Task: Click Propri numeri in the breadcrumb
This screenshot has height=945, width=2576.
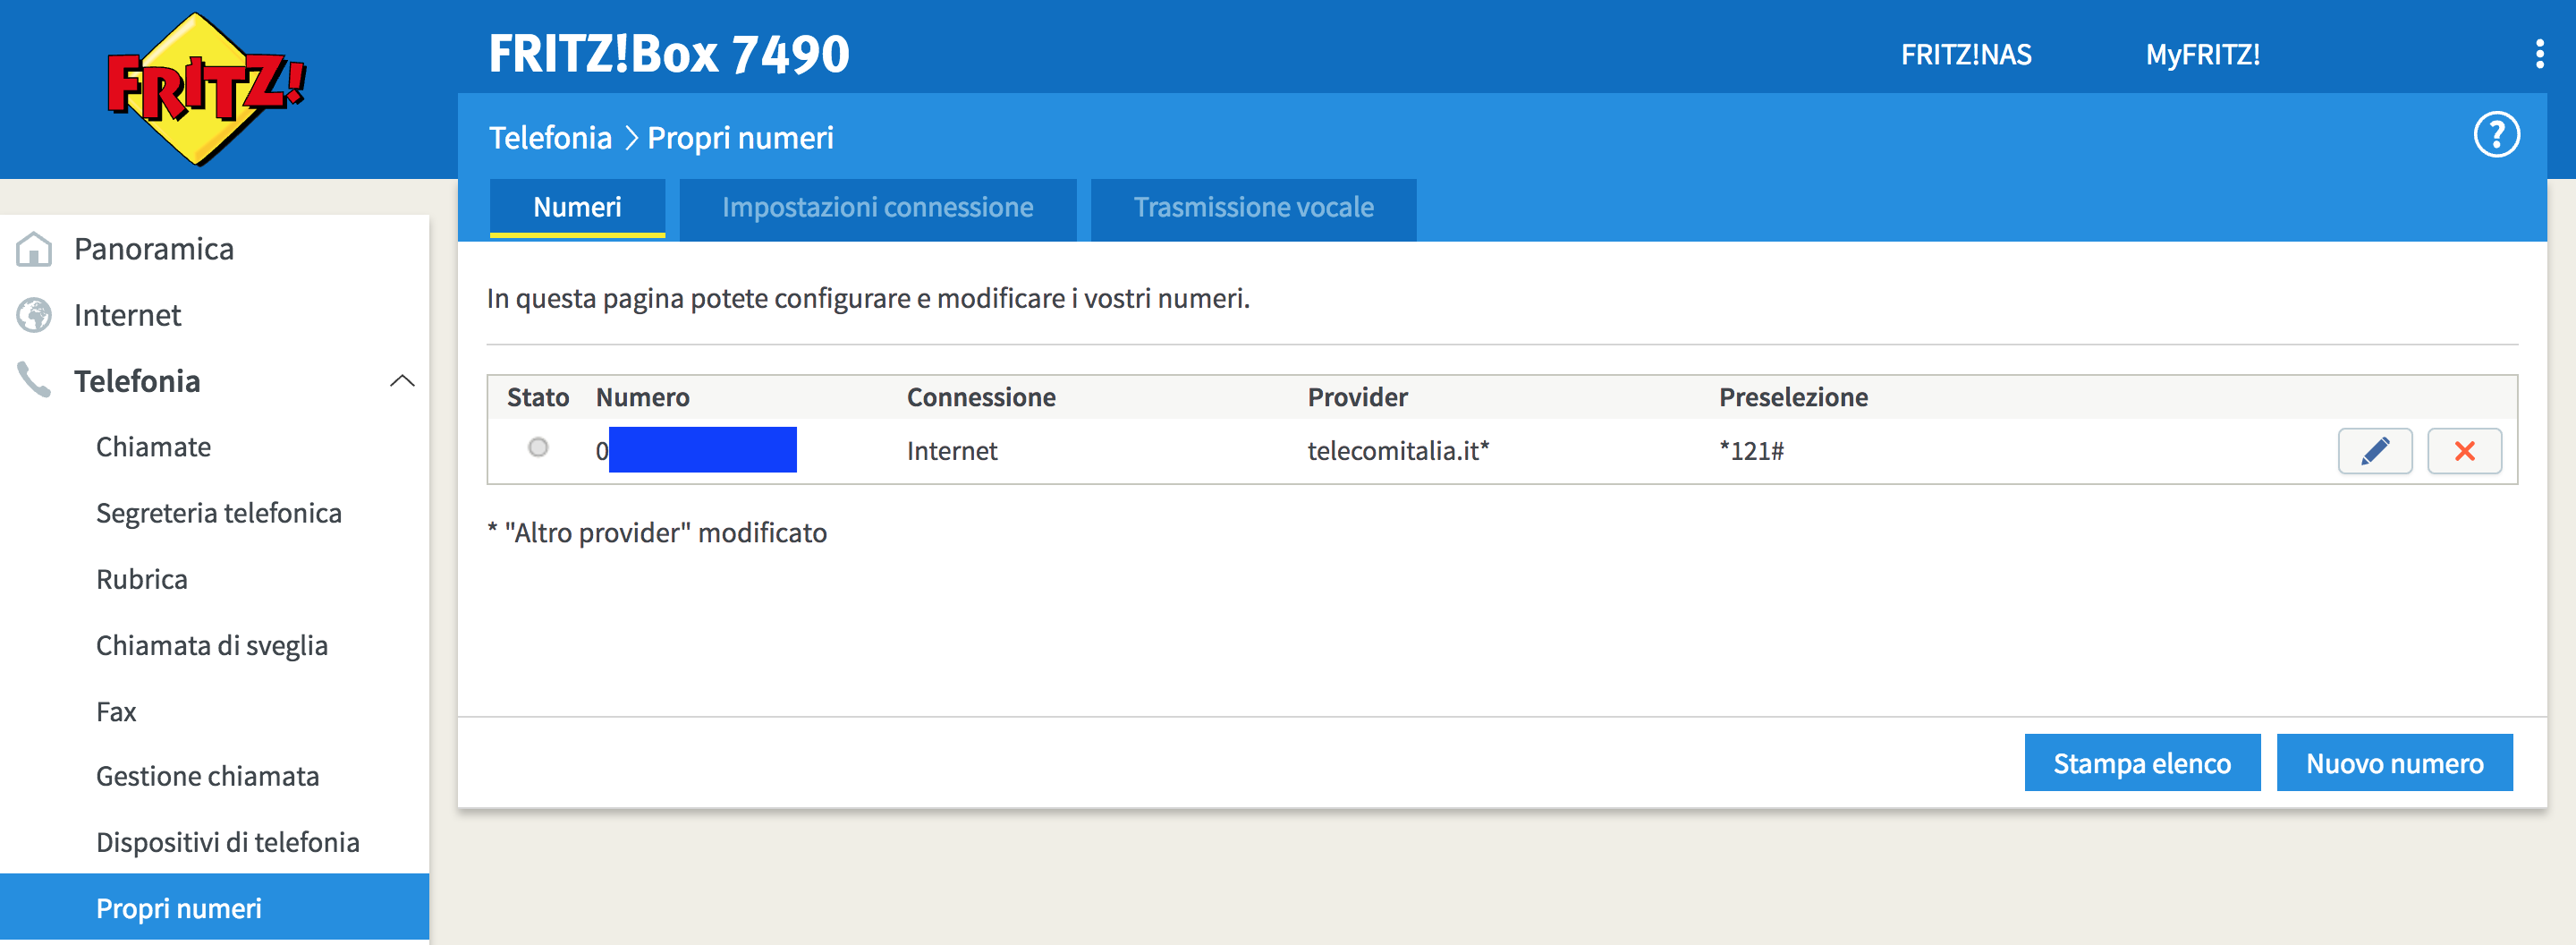Action: [x=740, y=138]
